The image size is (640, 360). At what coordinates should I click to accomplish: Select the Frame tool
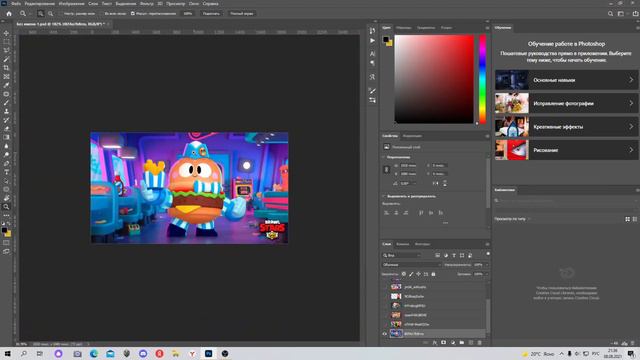click(x=6, y=76)
